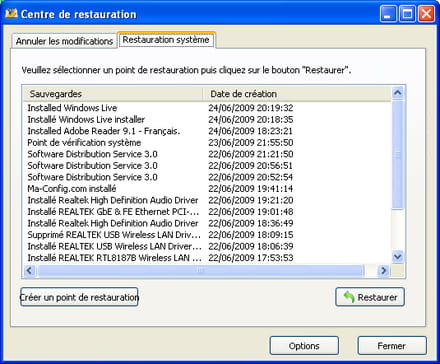The height and width of the screenshot is (364, 440).
Task: Click date 22/06/2009 18:06:39
Action: click(251, 246)
